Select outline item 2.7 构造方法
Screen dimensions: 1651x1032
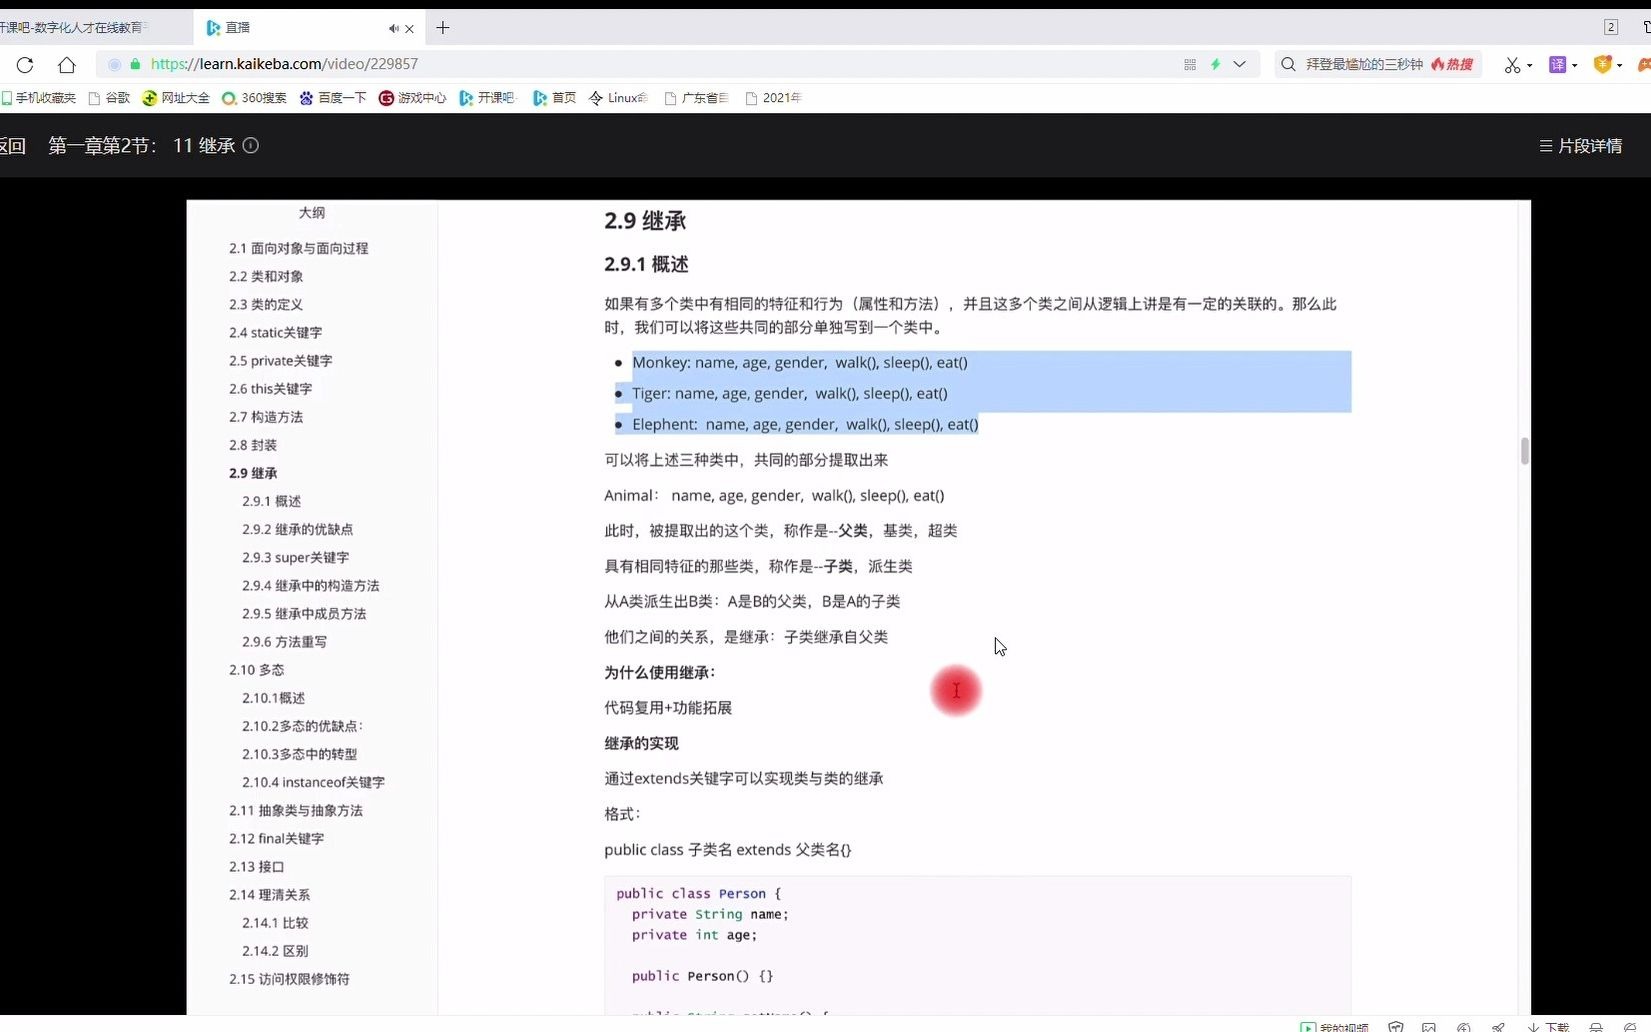[265, 416]
